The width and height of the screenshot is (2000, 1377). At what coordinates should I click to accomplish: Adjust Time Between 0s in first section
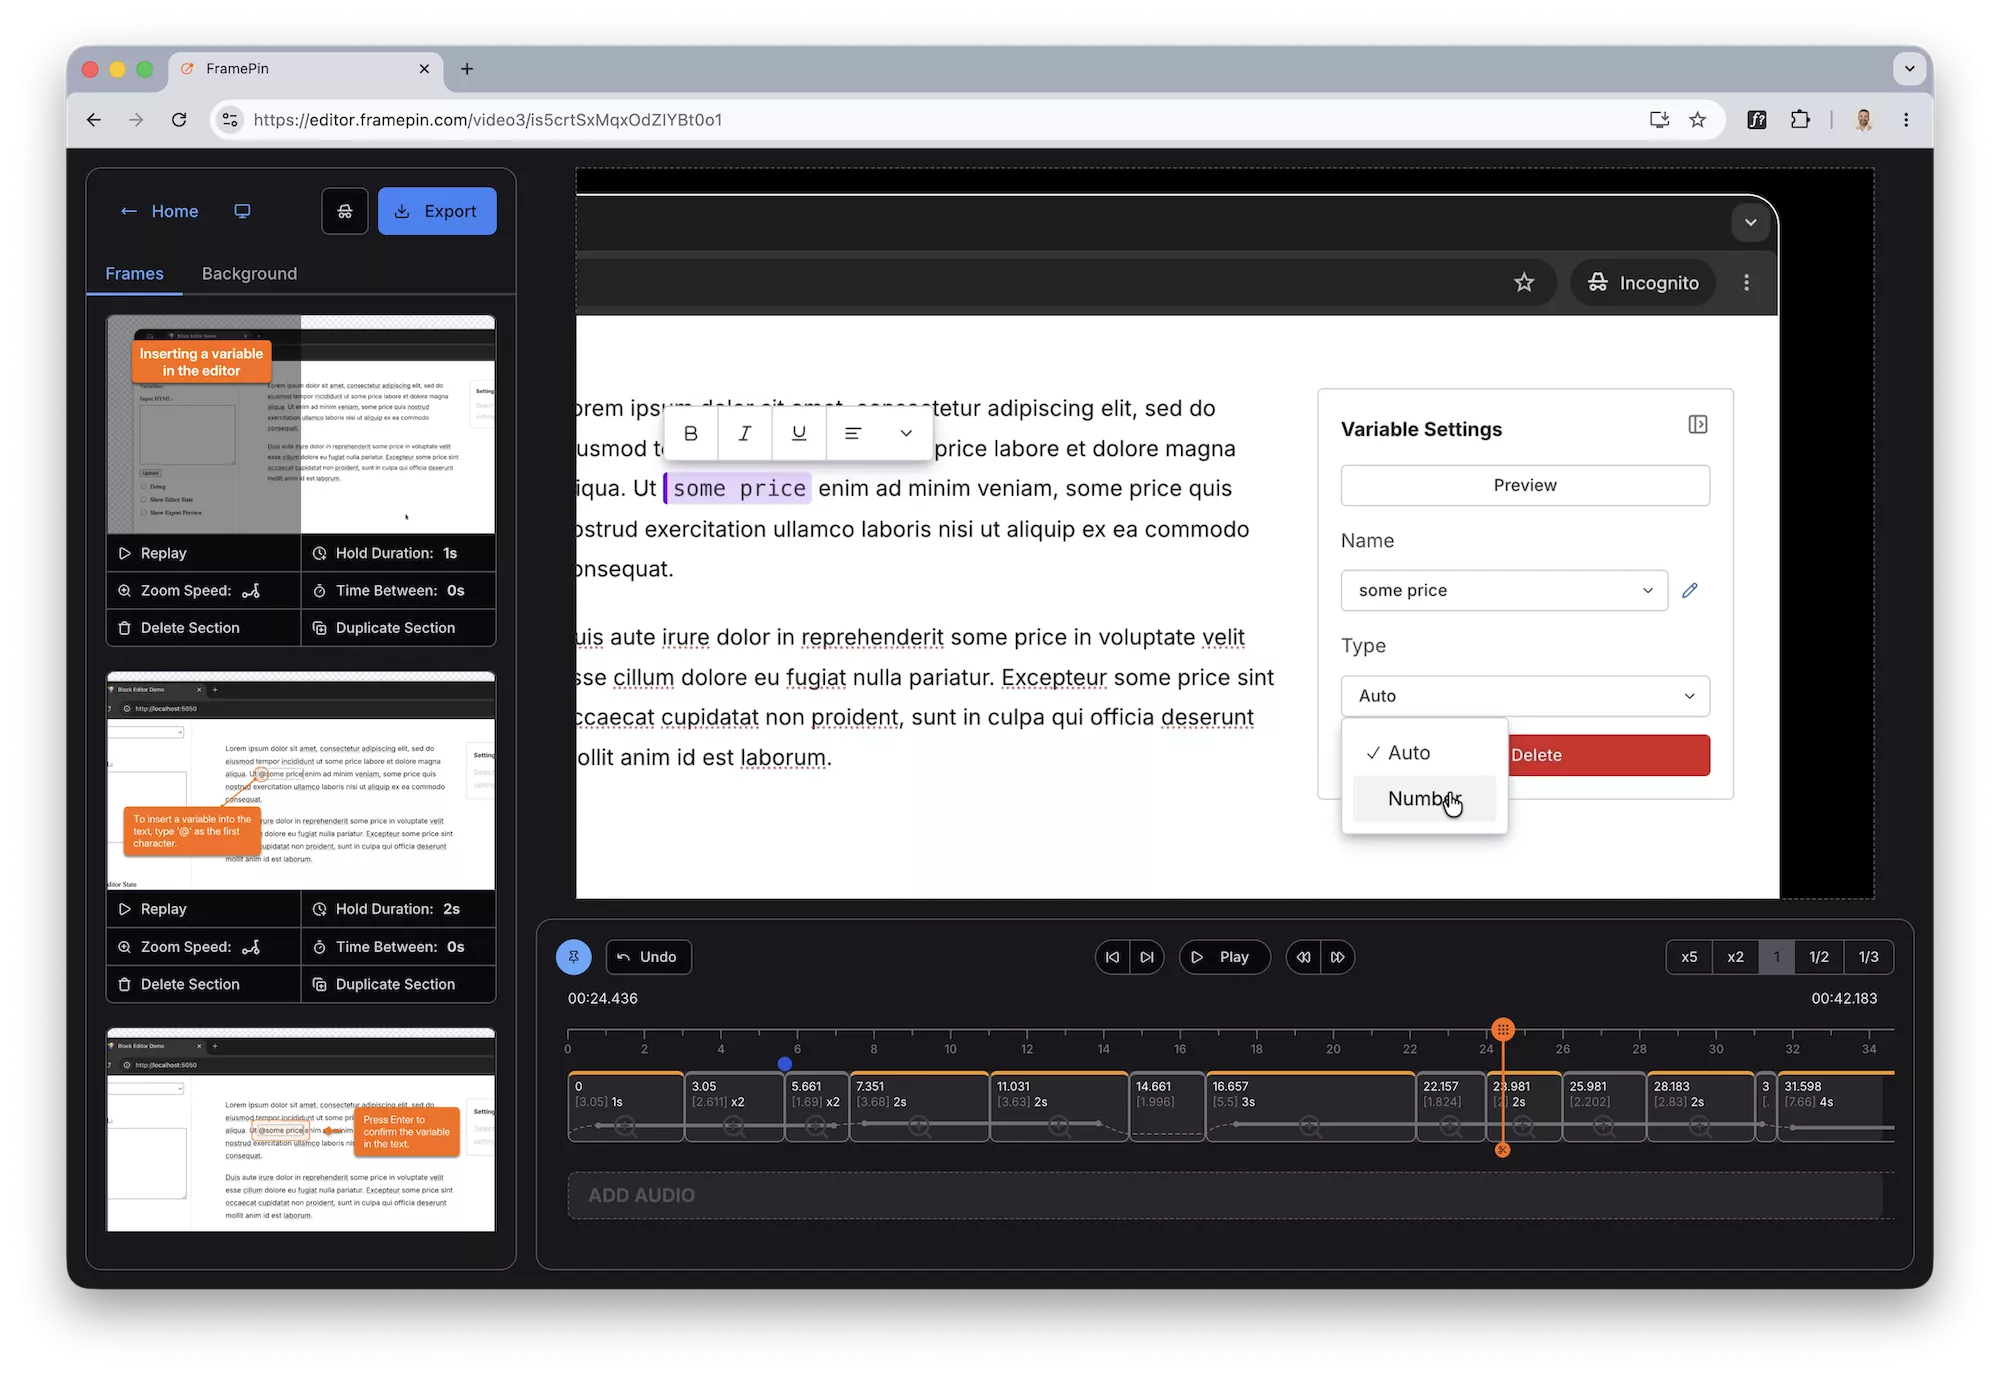point(398,590)
